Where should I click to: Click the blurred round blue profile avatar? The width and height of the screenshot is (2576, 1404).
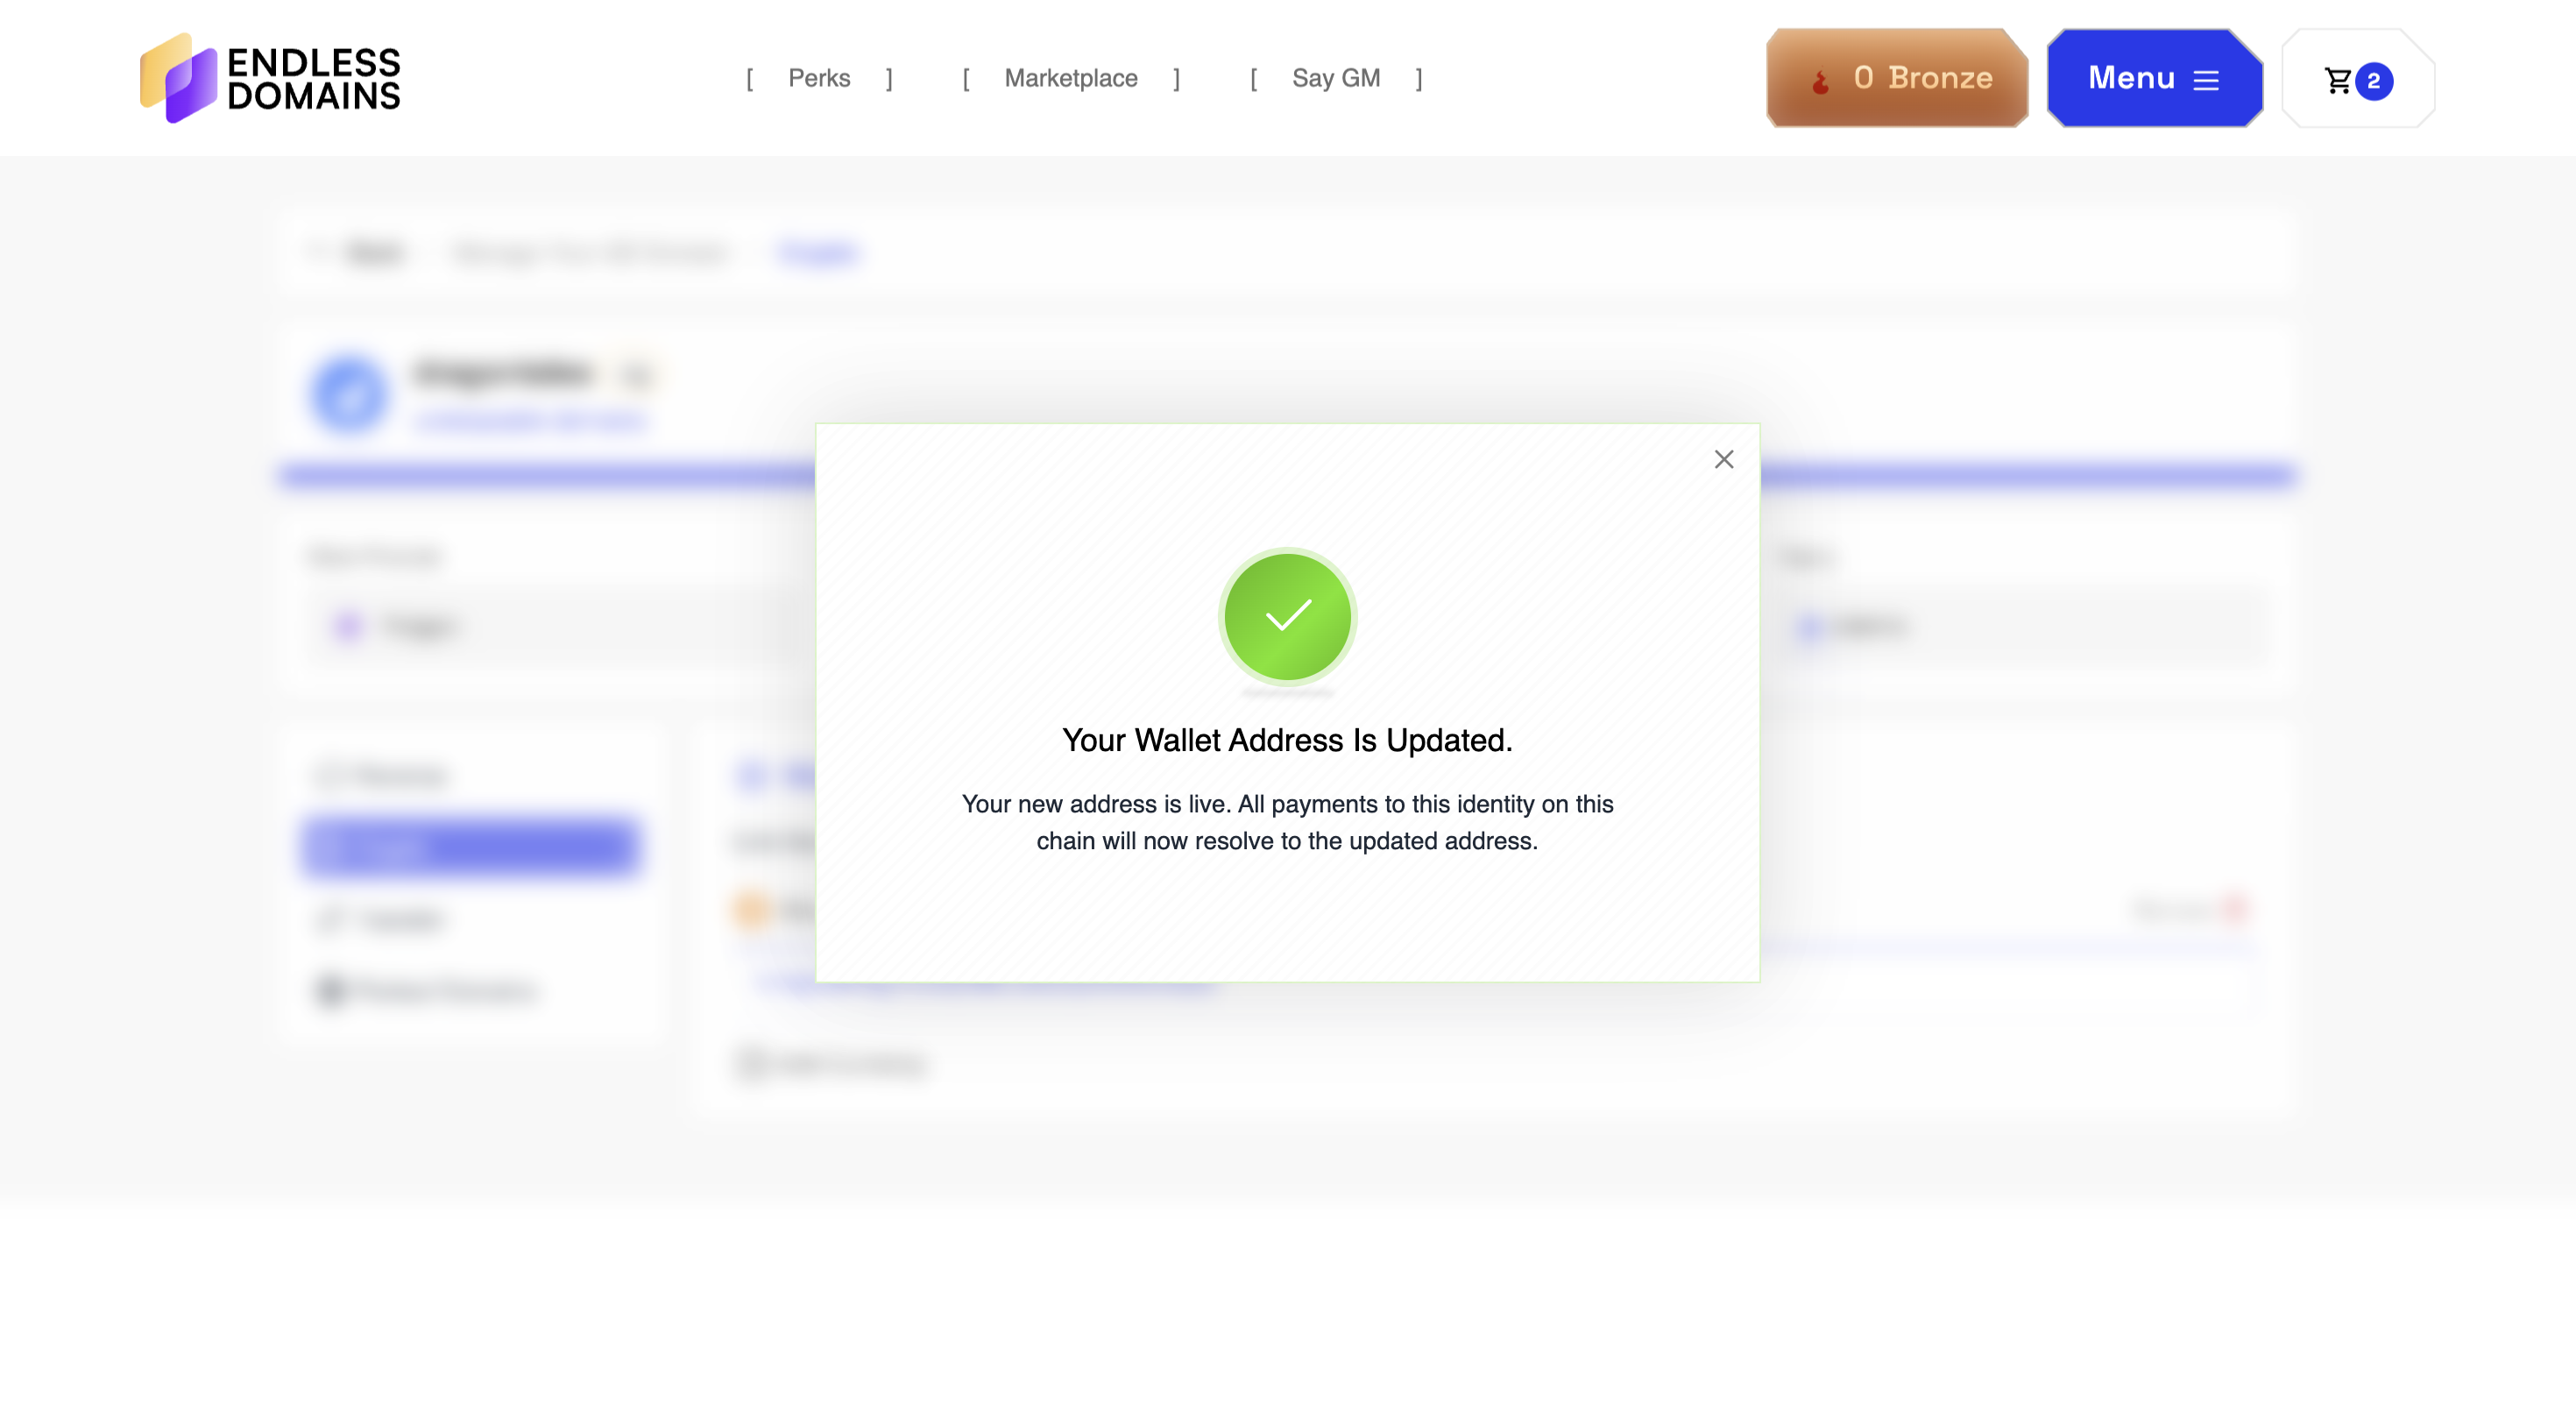(349, 395)
